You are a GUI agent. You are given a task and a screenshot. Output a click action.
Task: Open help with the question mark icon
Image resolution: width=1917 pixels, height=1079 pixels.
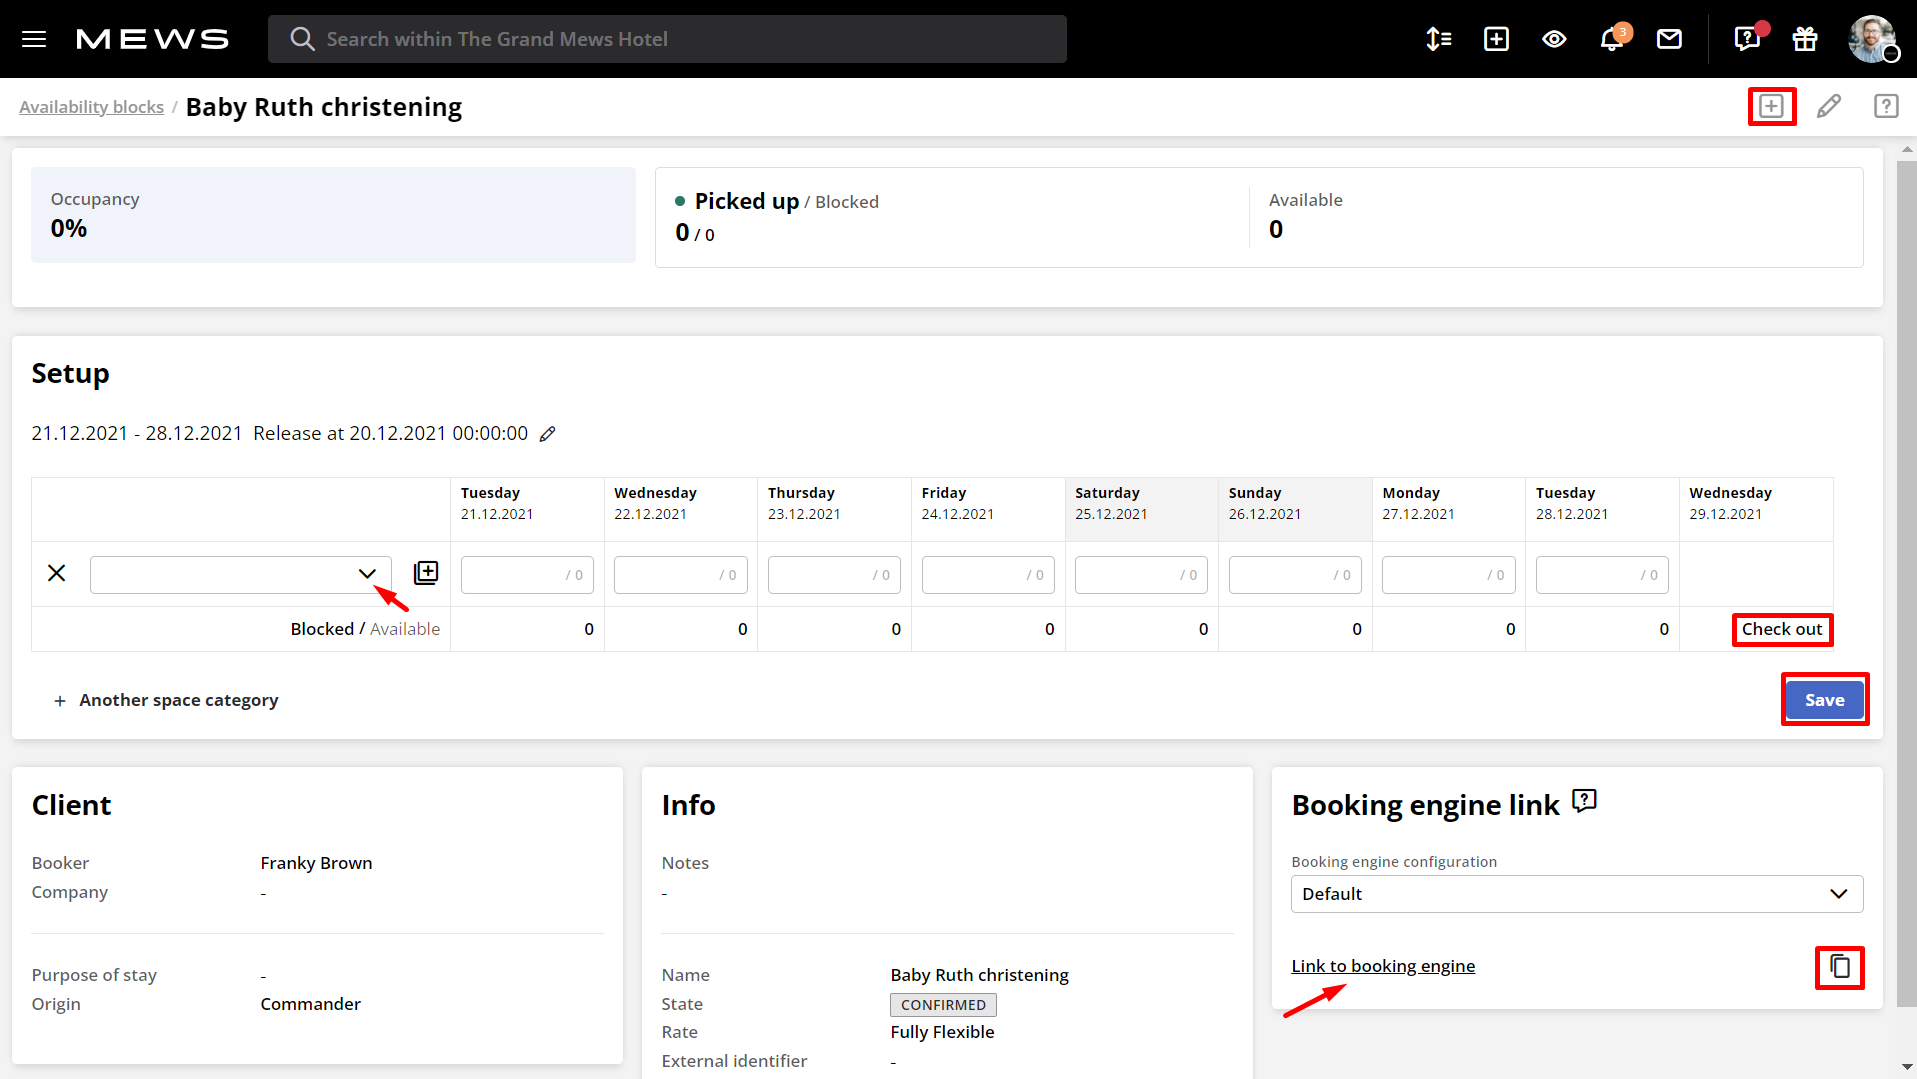[1886, 106]
